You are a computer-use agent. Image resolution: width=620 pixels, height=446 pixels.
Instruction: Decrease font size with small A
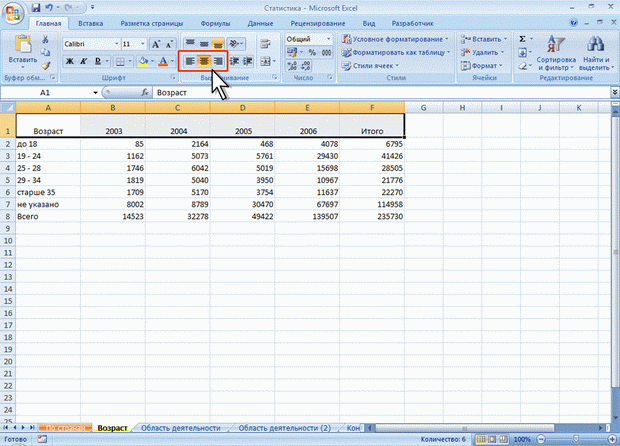point(169,44)
